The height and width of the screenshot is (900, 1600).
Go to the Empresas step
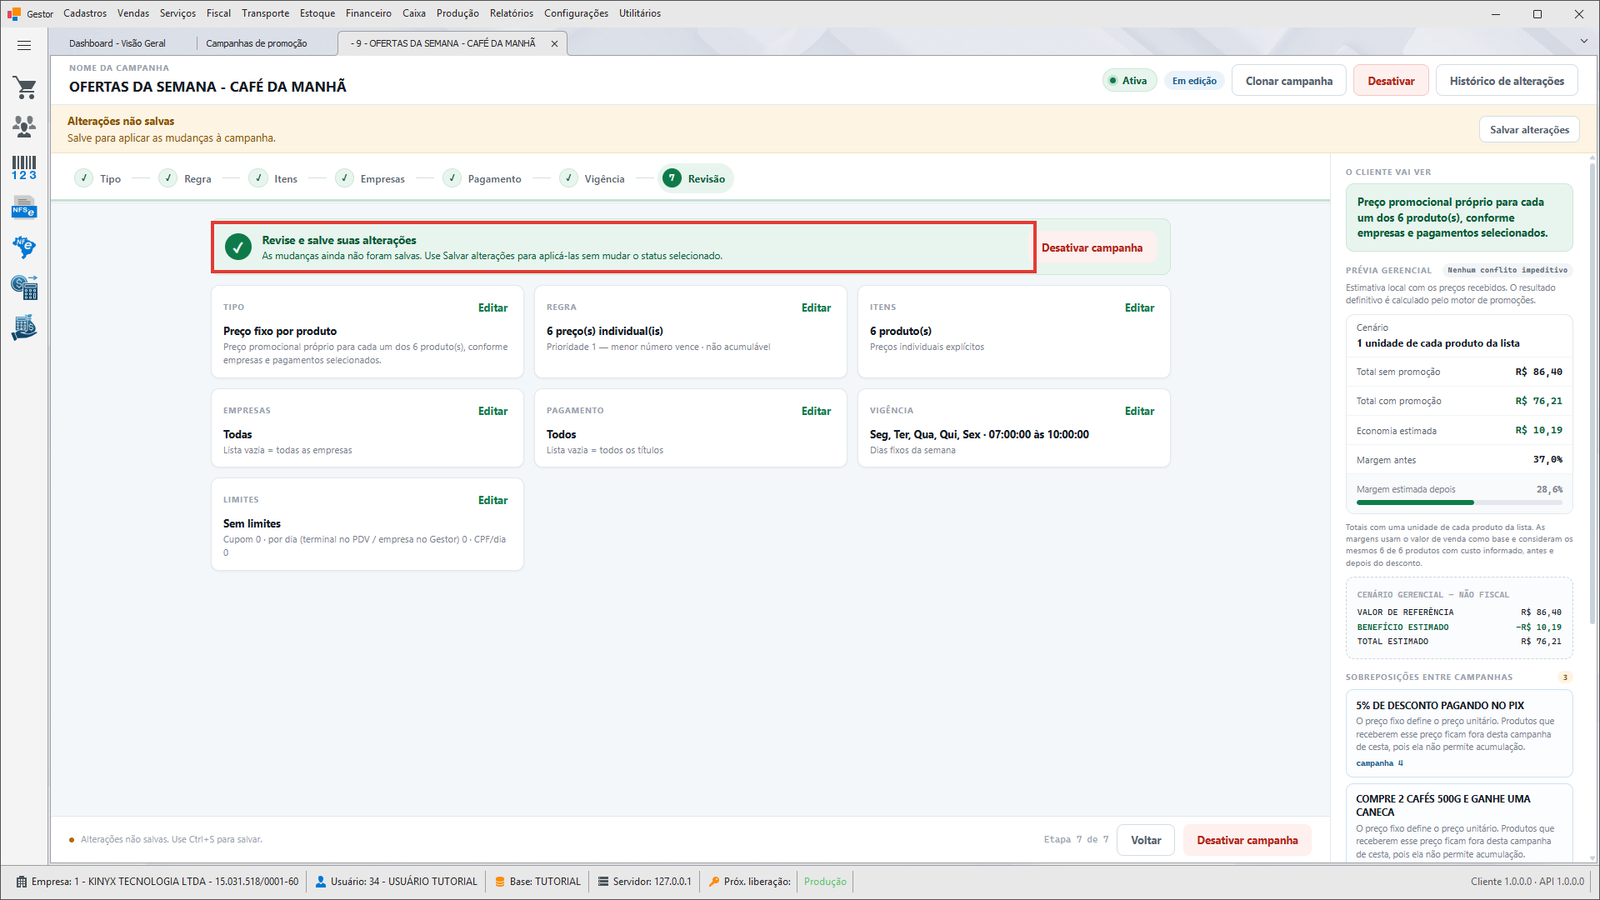tap(370, 179)
